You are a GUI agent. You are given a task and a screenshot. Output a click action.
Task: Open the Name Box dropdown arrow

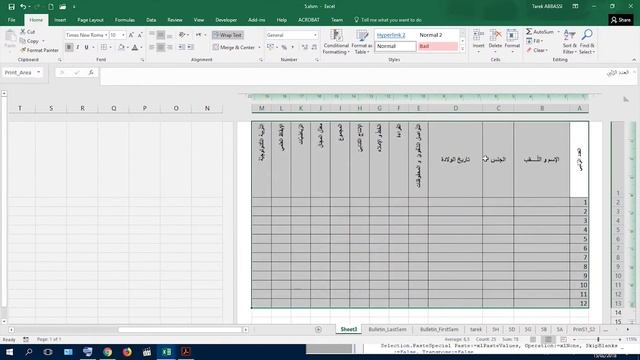tap(39, 72)
